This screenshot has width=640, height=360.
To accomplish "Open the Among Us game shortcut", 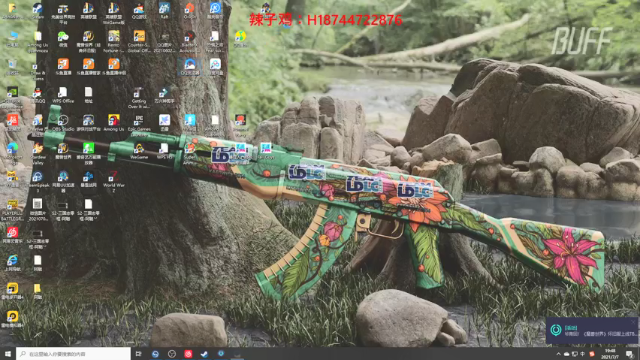I will coord(113,123).
